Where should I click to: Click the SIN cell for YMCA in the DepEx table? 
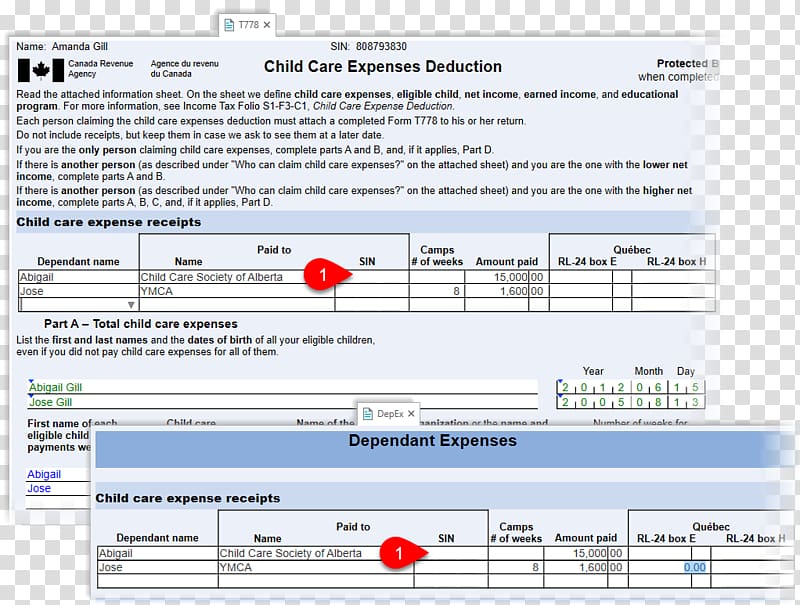(451, 567)
